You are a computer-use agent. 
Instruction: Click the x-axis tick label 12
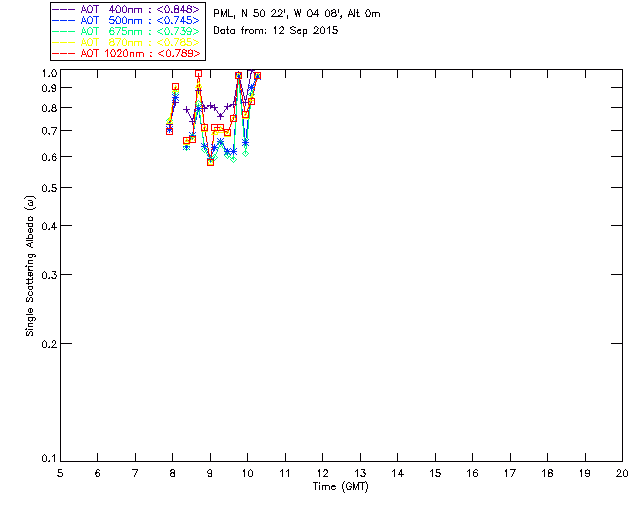(322, 472)
